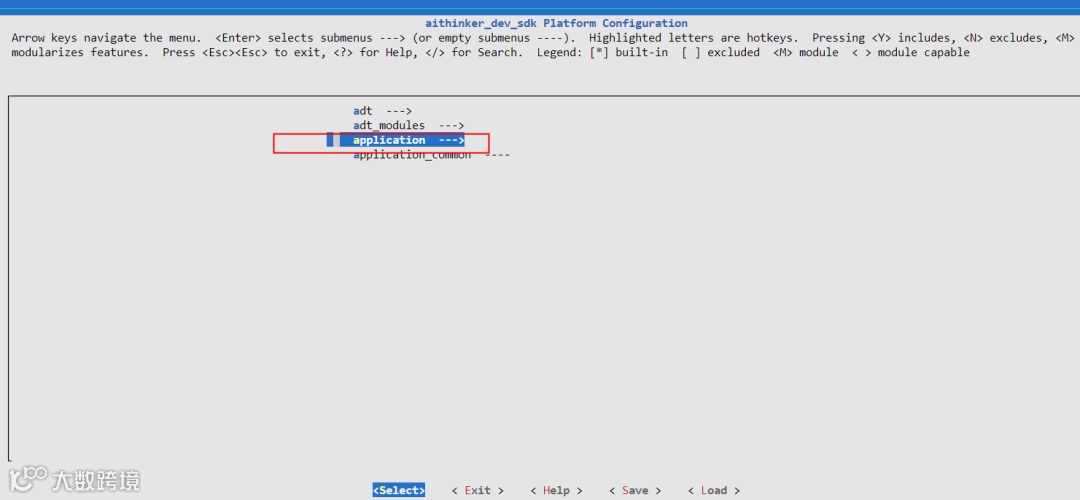This screenshot has height=500, width=1080.
Task: Select the application_common empty submenu entry
Action: point(431,156)
